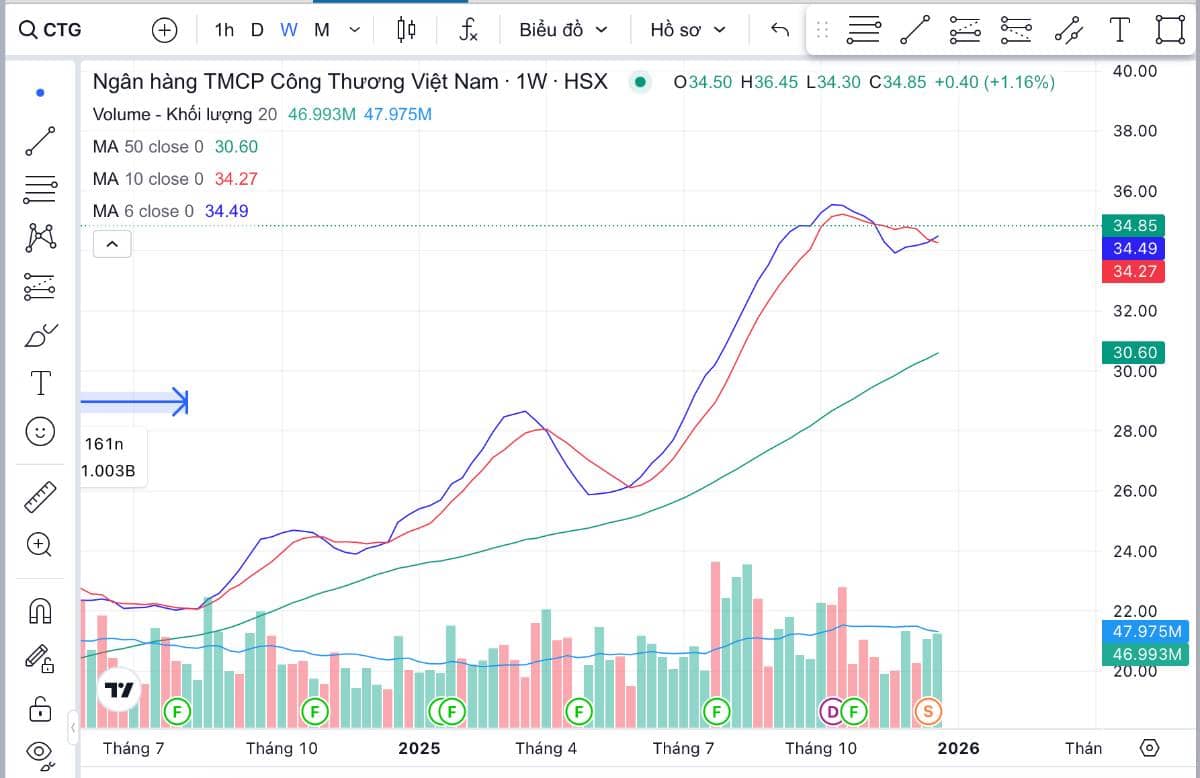This screenshot has width=1200, height=778.
Task: Collapse the indicator legend list
Action: [112, 243]
